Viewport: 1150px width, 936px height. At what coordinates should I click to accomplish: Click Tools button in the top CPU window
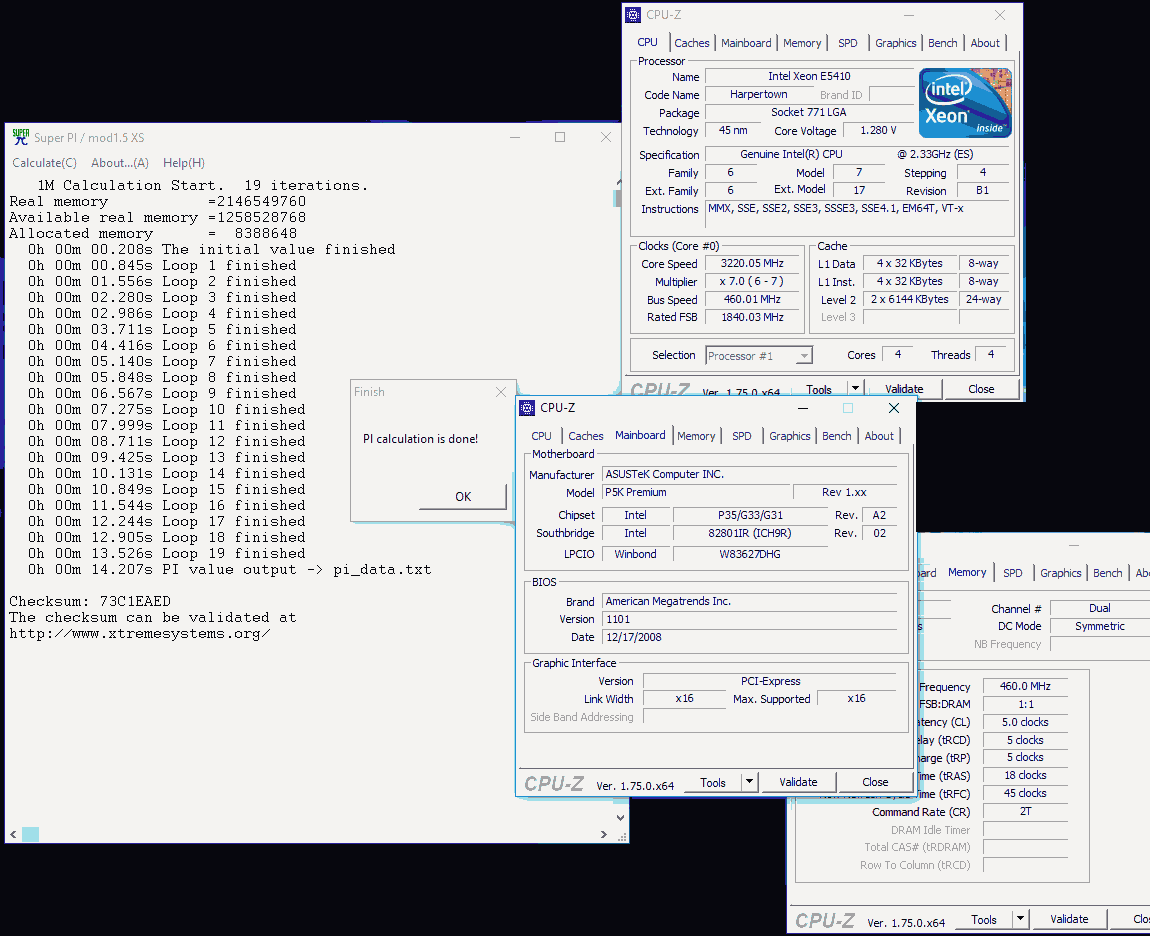pos(819,389)
